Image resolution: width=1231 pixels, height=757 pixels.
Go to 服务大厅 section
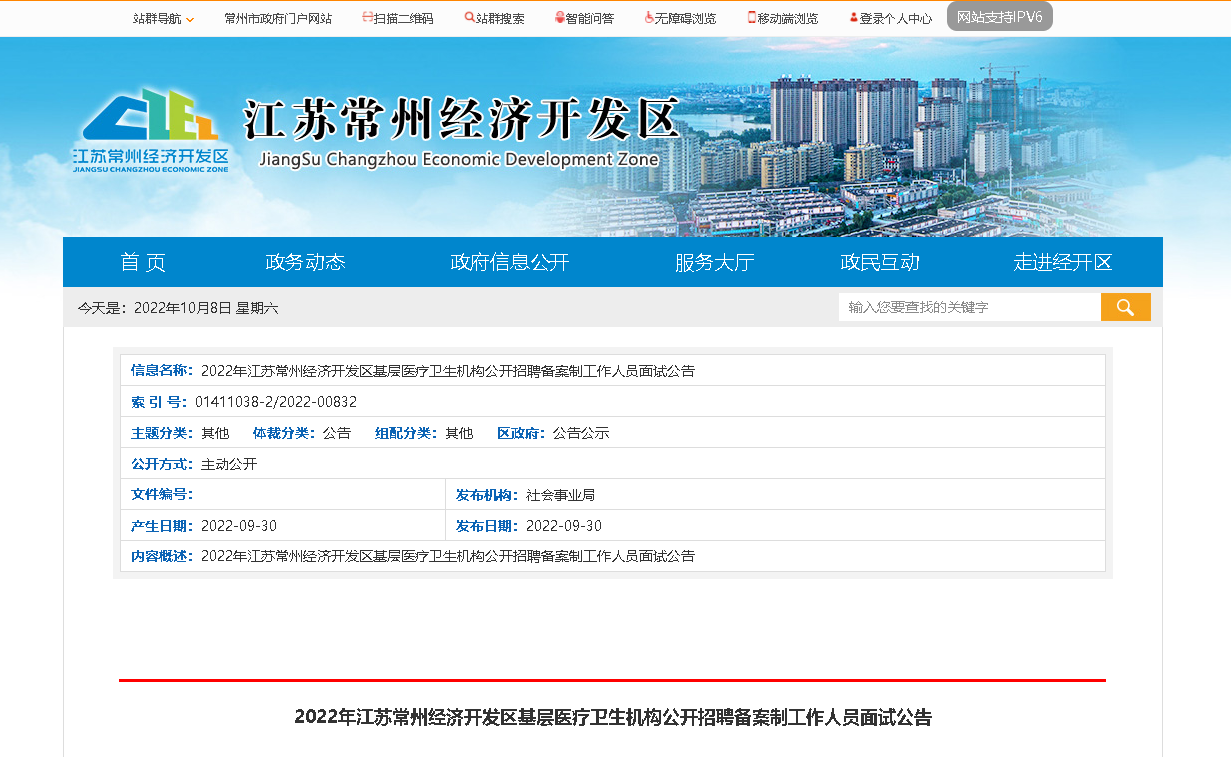tap(714, 262)
